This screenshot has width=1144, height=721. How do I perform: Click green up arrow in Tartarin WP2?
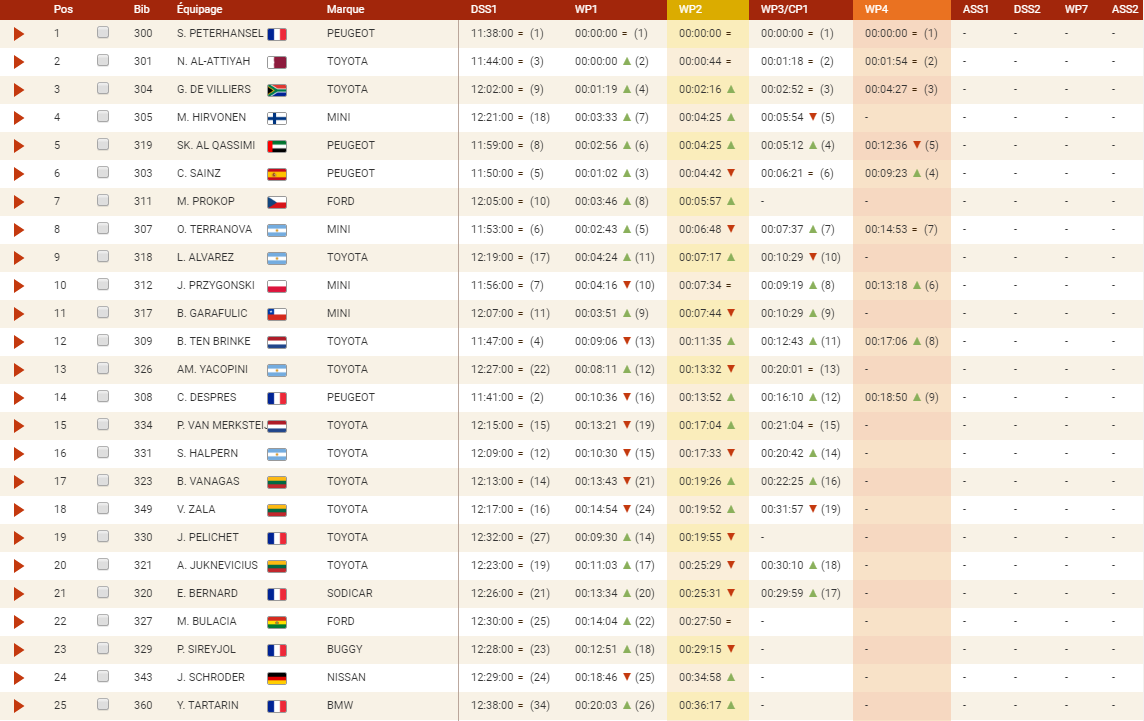tap(731, 705)
